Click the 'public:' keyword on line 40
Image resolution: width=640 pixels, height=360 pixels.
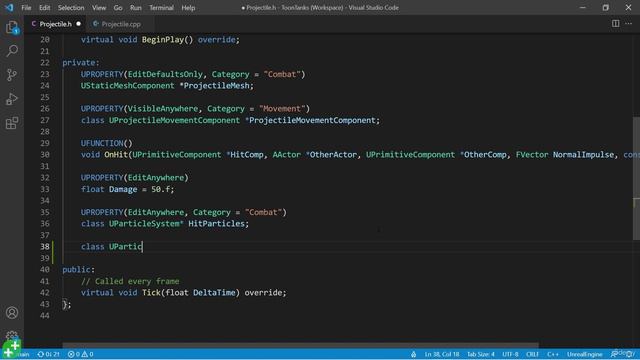(x=78, y=269)
